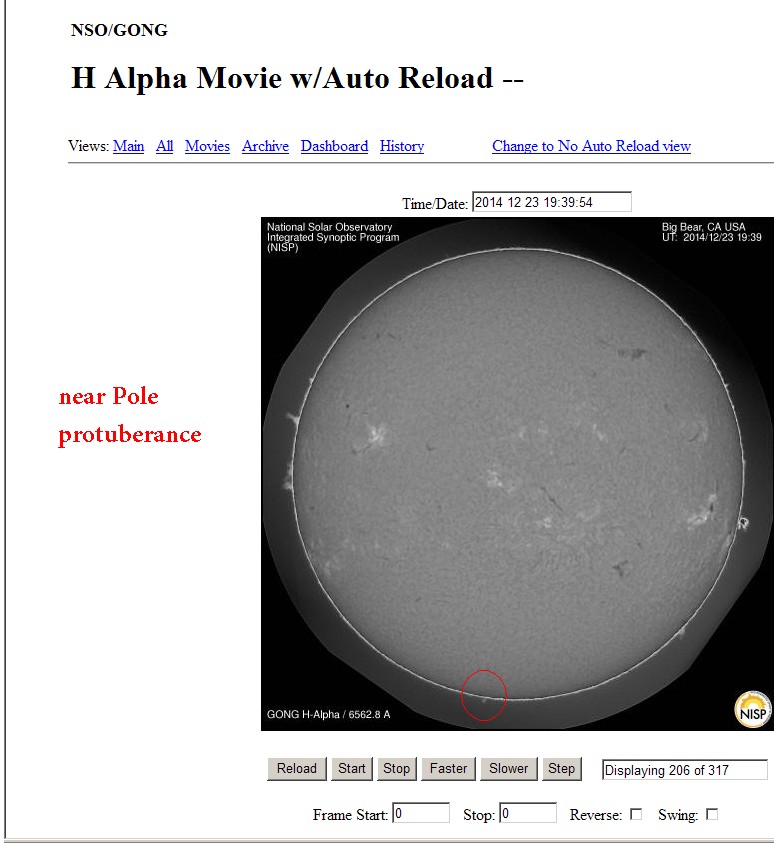
Task: Stop the movie playback
Action: tap(396, 768)
